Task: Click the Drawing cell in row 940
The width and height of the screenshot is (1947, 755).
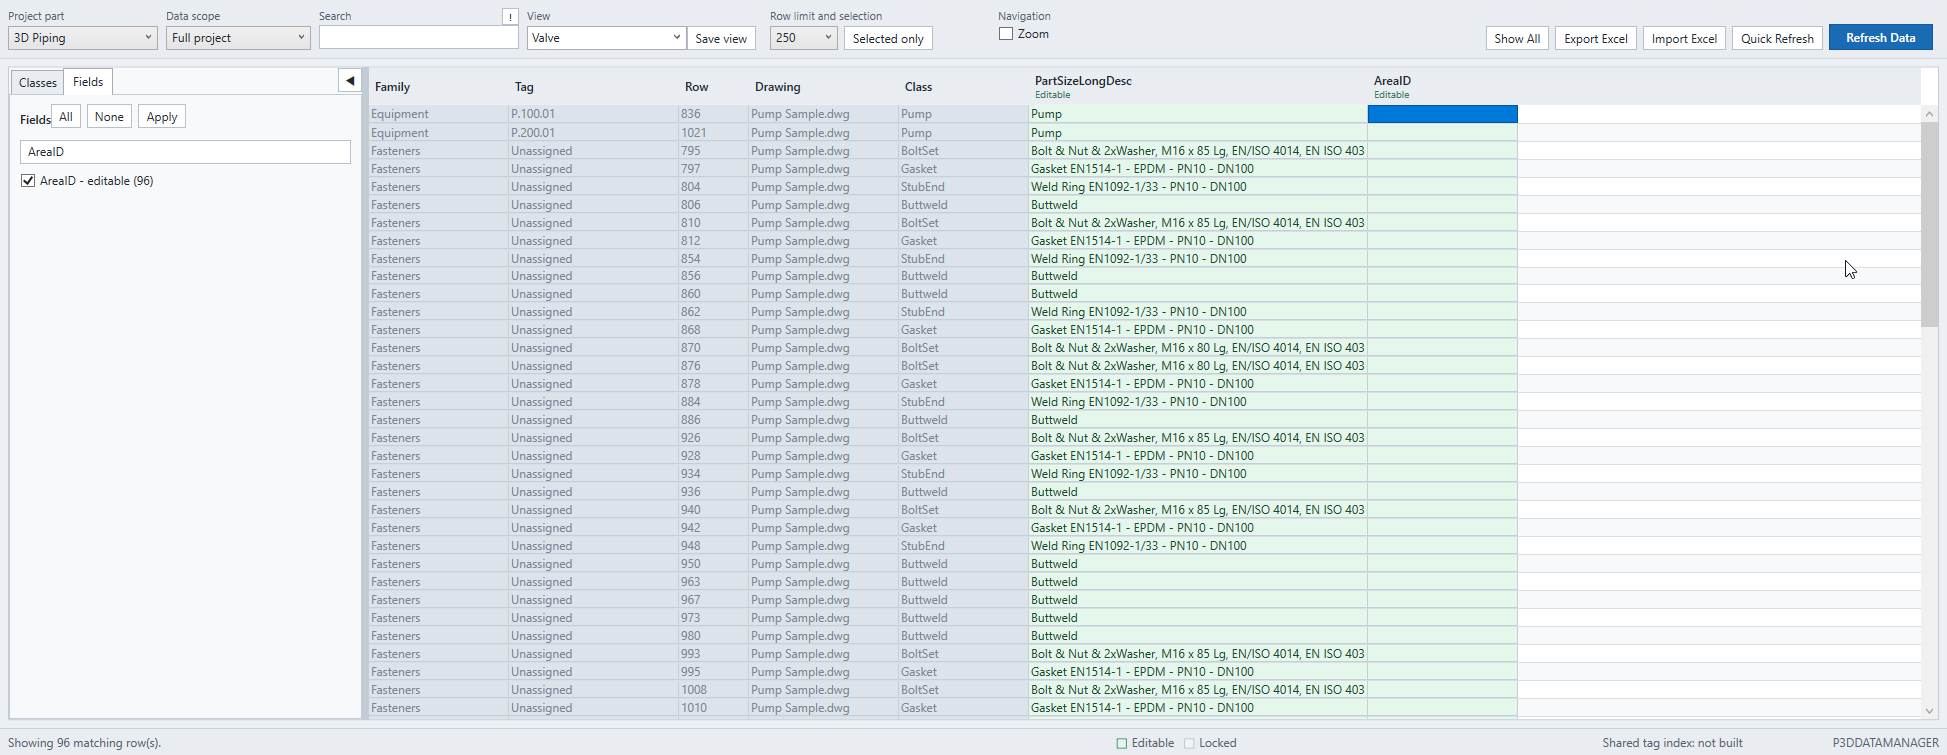Action: point(823,510)
